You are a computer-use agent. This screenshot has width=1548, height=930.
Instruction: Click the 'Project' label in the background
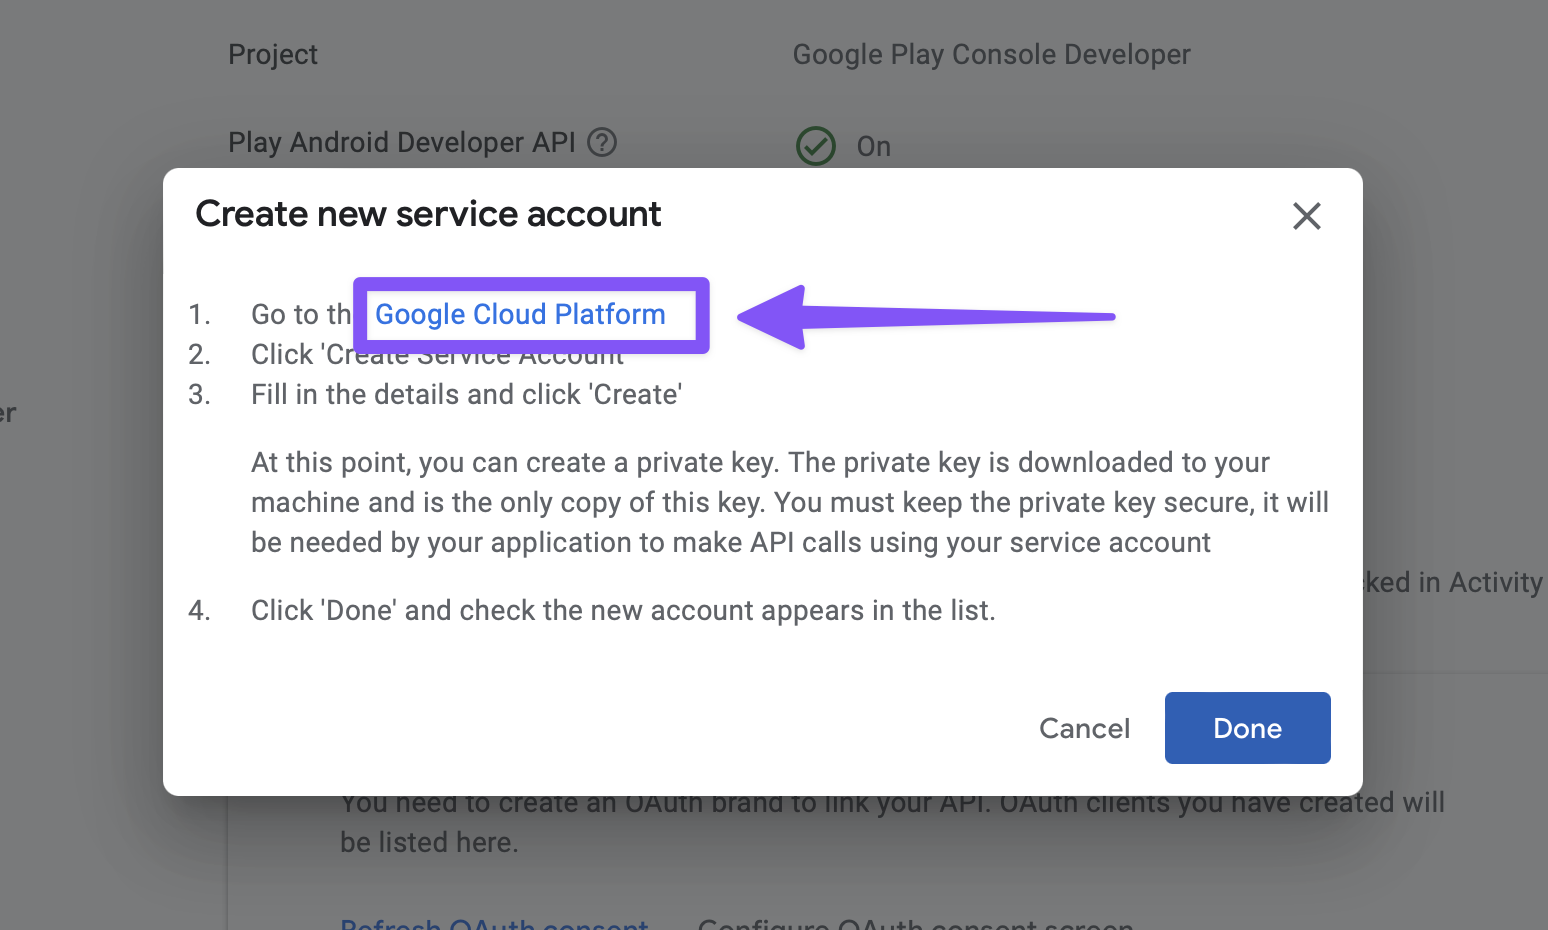point(273,54)
